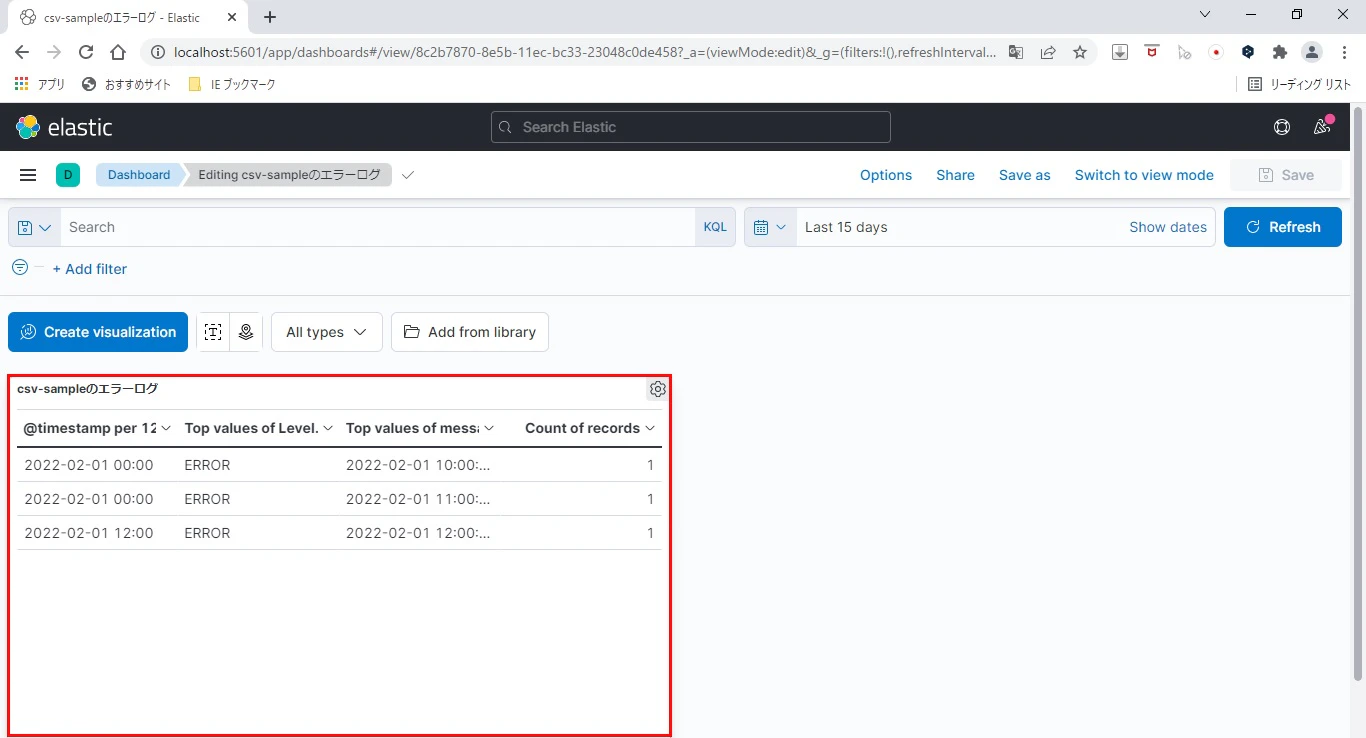Click the Last 15 days time range
Viewport: 1366px width, 738px height.
click(x=846, y=227)
